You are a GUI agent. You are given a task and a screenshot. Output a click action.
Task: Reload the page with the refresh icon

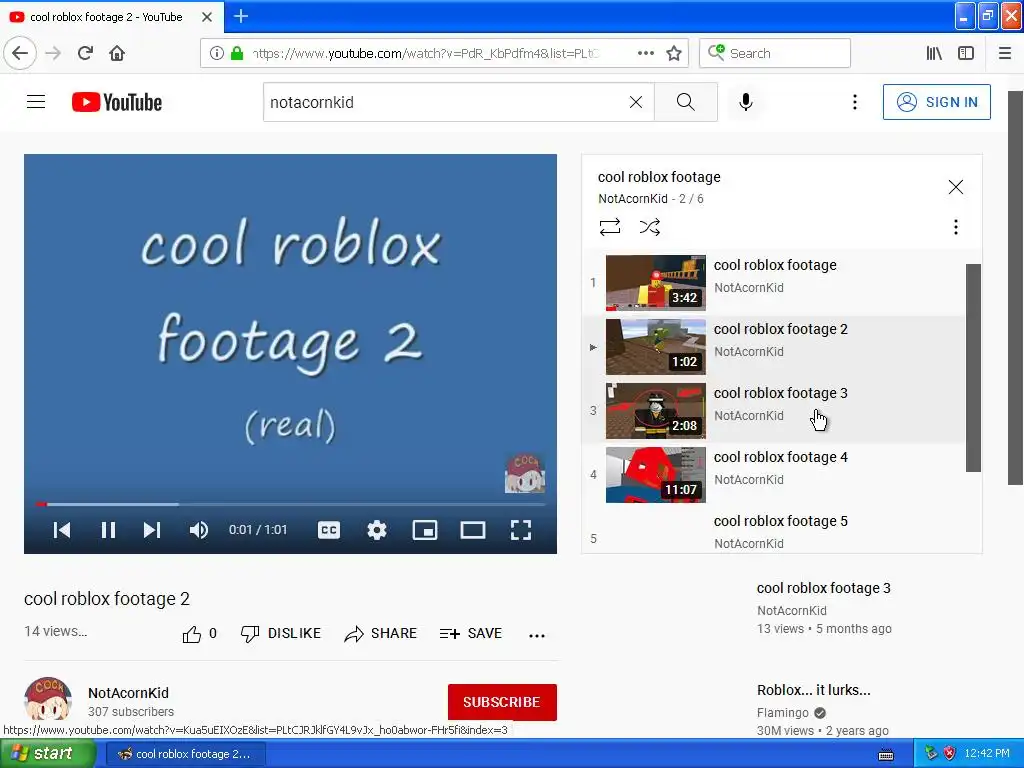point(85,53)
